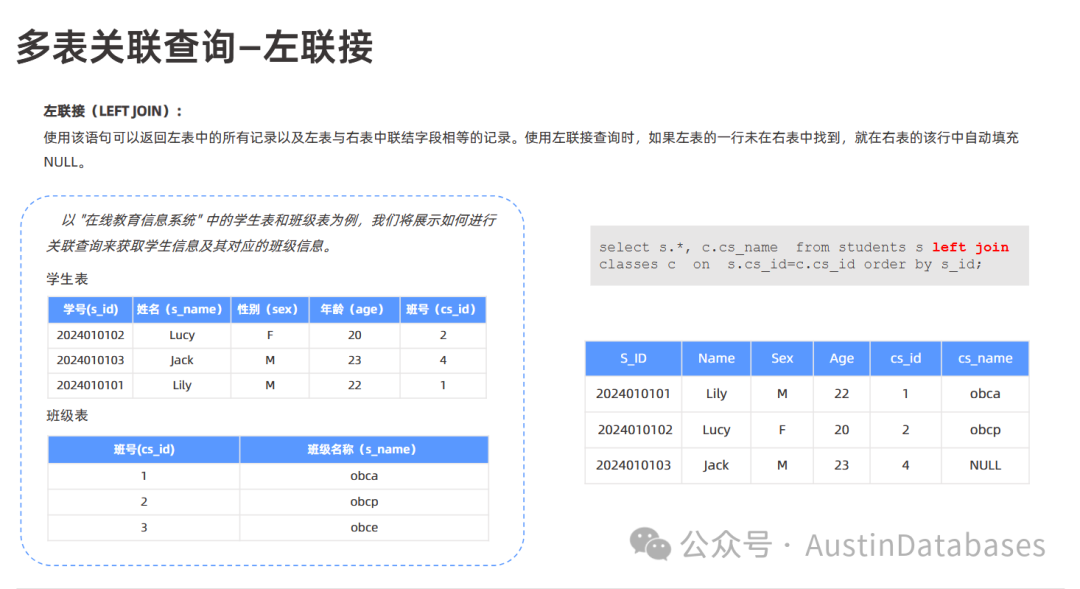Viewport: 1080px width, 589px height.
Task: Click obcp in the 班级表 table
Action: point(364,502)
